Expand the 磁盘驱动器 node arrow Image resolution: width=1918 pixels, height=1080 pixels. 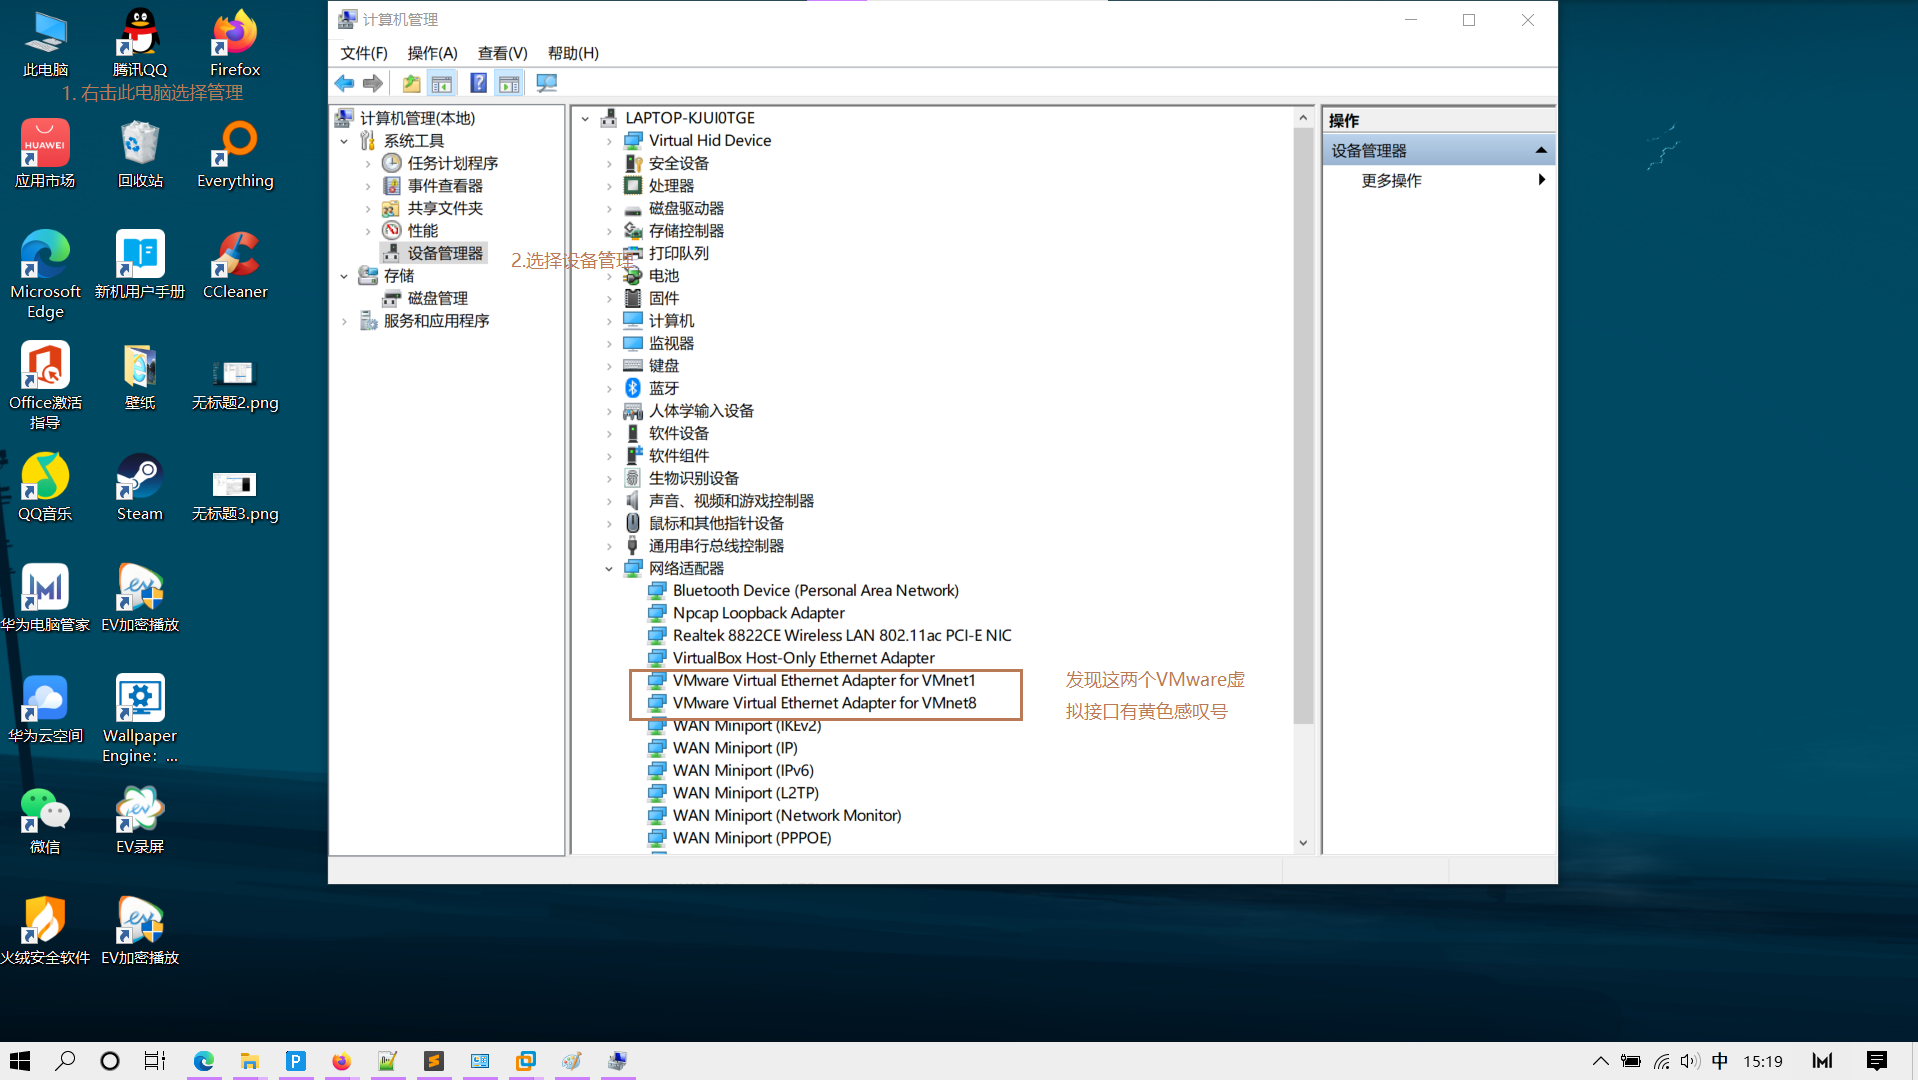[609, 209]
